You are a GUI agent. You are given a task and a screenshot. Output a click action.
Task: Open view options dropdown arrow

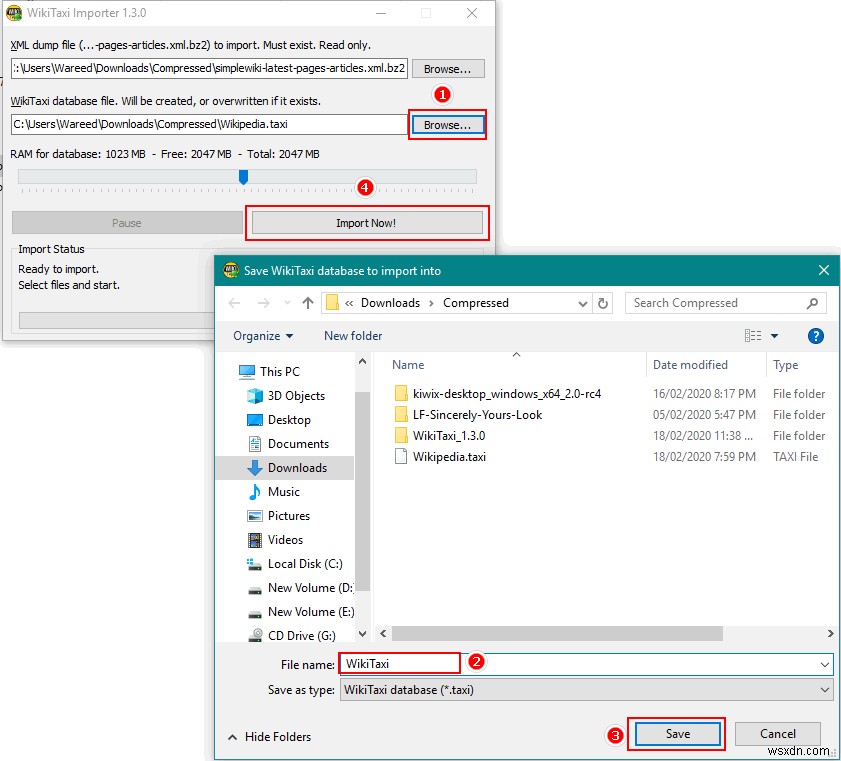pyautogui.click(x=774, y=336)
